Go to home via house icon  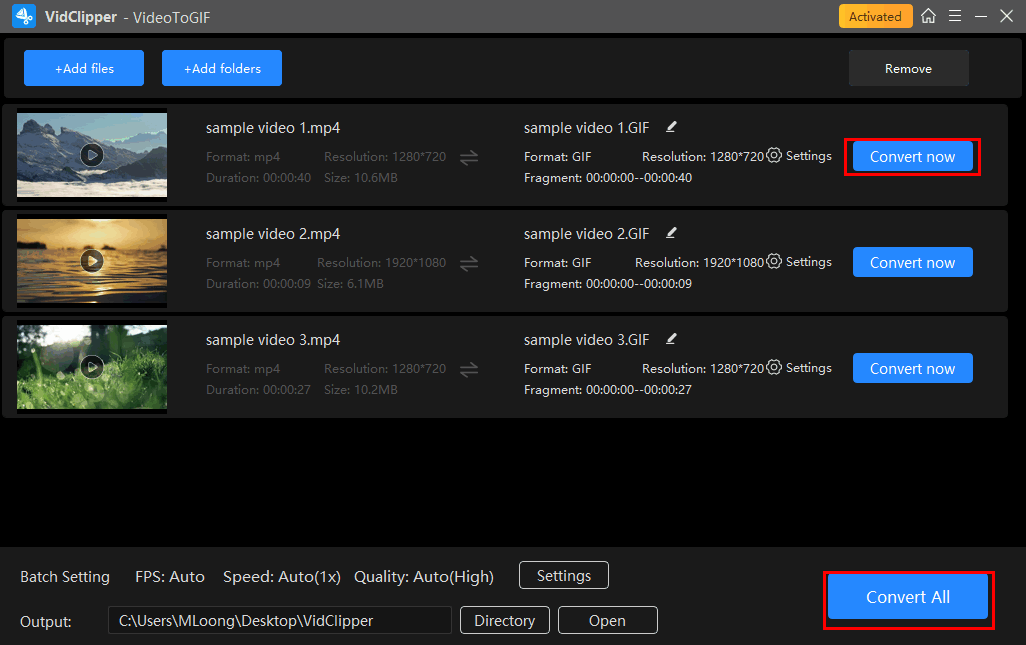tap(929, 16)
